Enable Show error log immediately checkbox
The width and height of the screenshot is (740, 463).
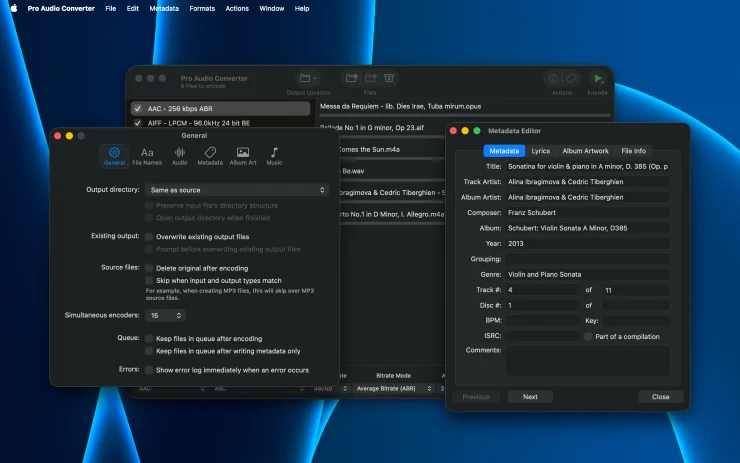[149, 370]
